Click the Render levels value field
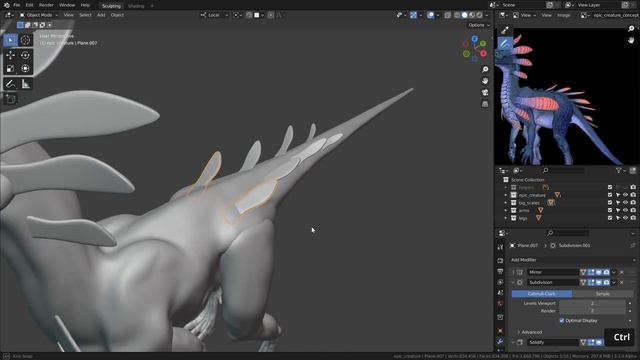 click(x=592, y=311)
